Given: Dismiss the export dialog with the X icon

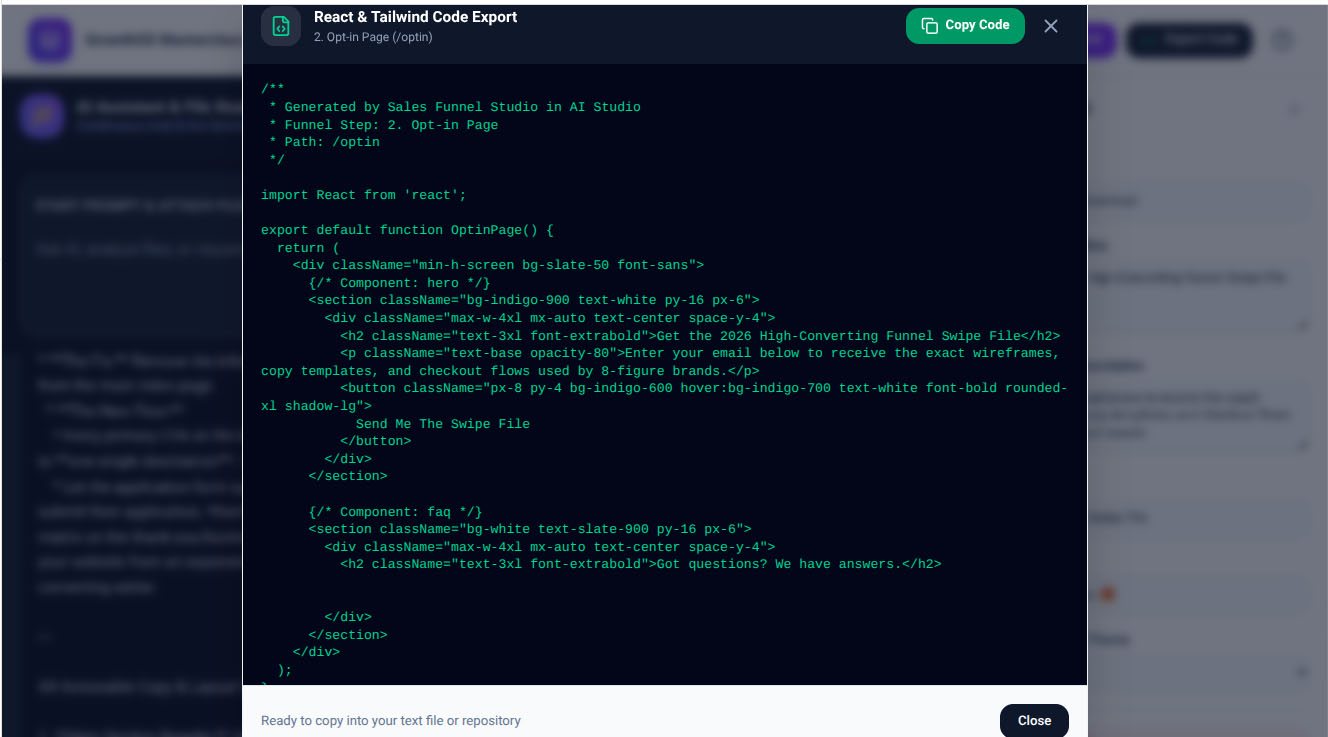Looking at the screenshot, I should [1050, 26].
